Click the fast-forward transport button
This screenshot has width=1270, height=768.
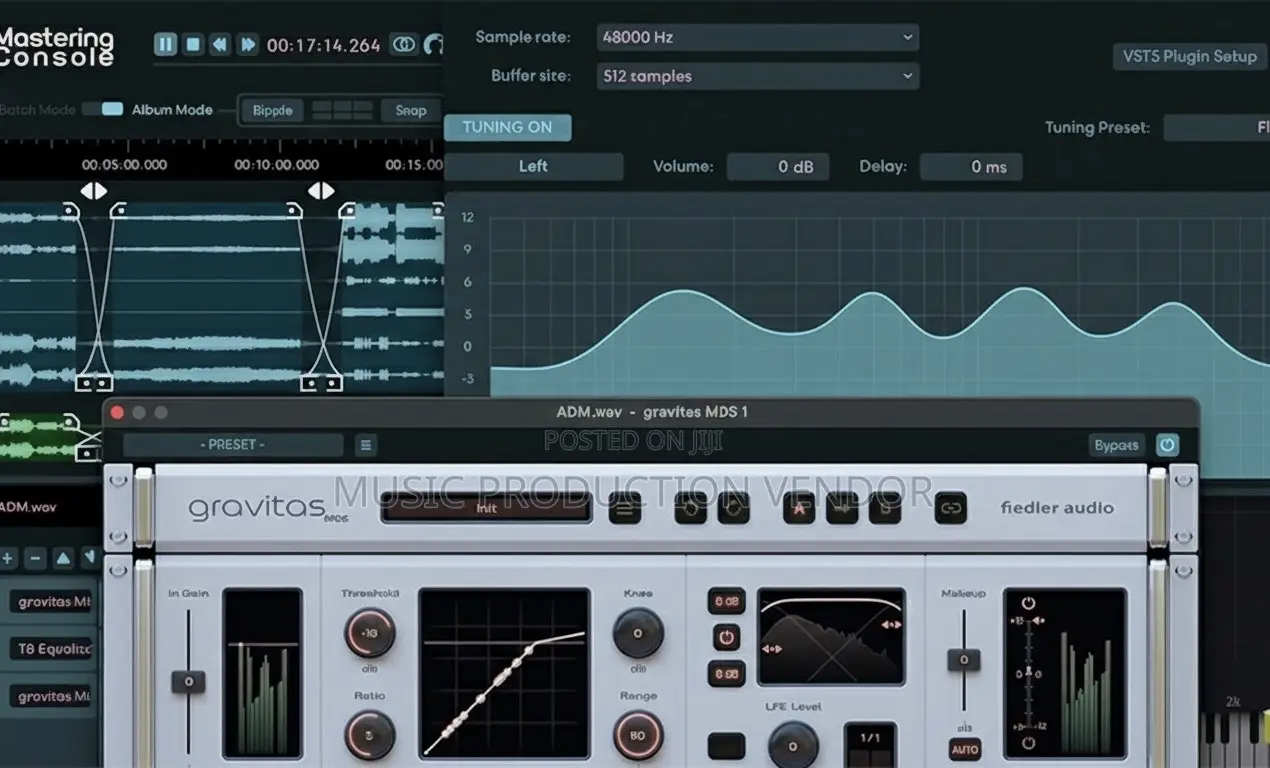[x=248, y=44]
